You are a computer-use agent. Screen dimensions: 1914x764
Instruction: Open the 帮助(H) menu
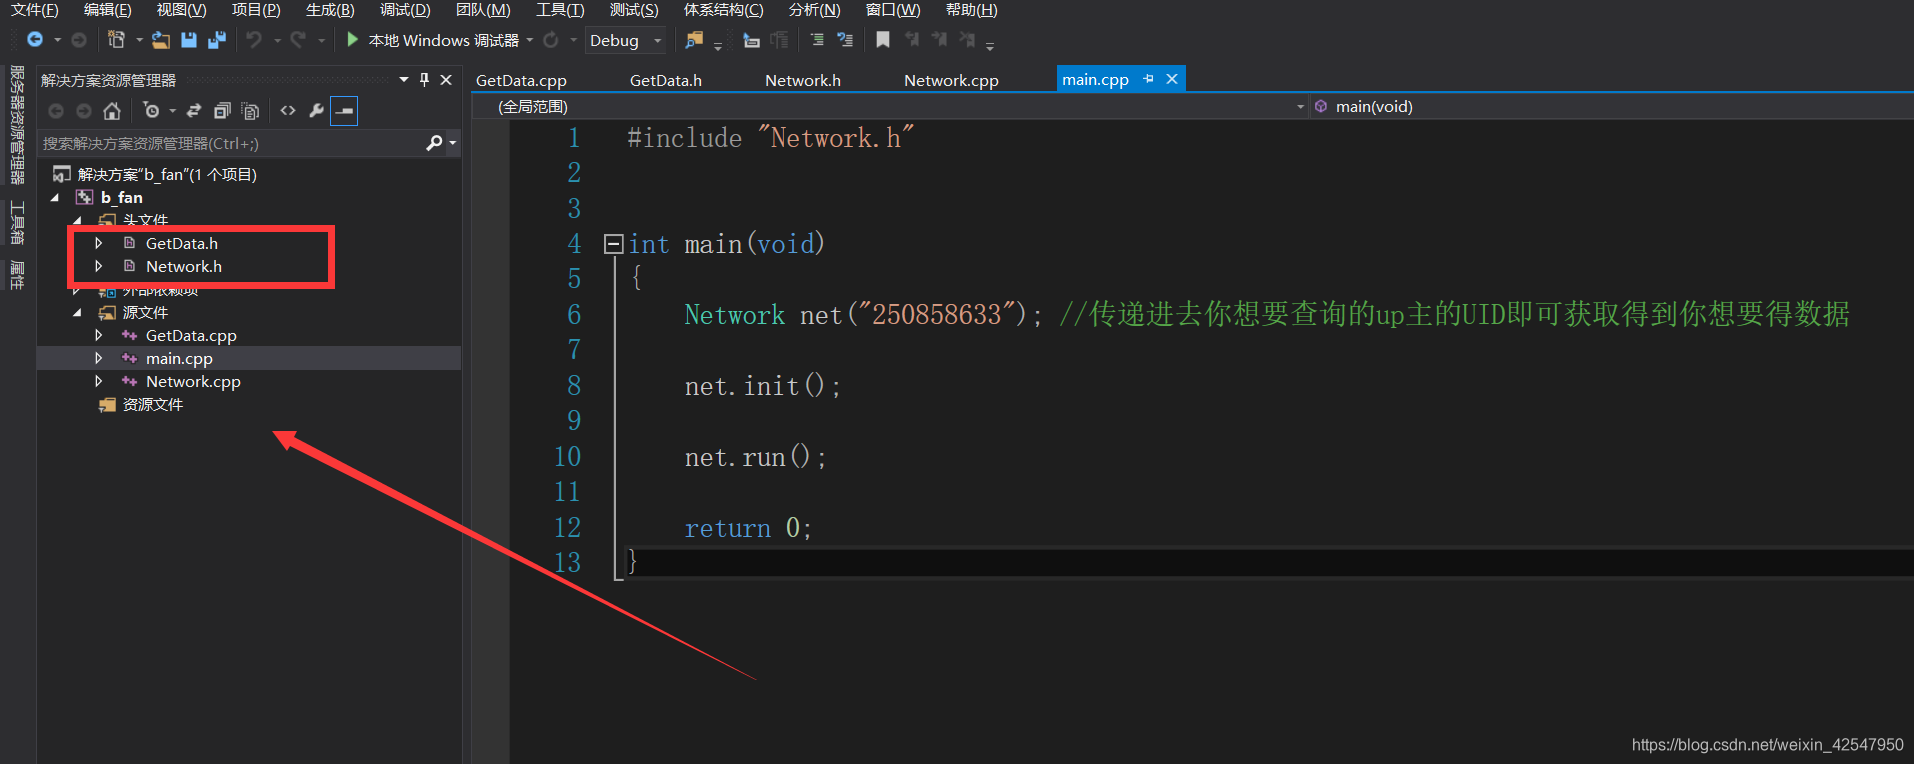(972, 10)
